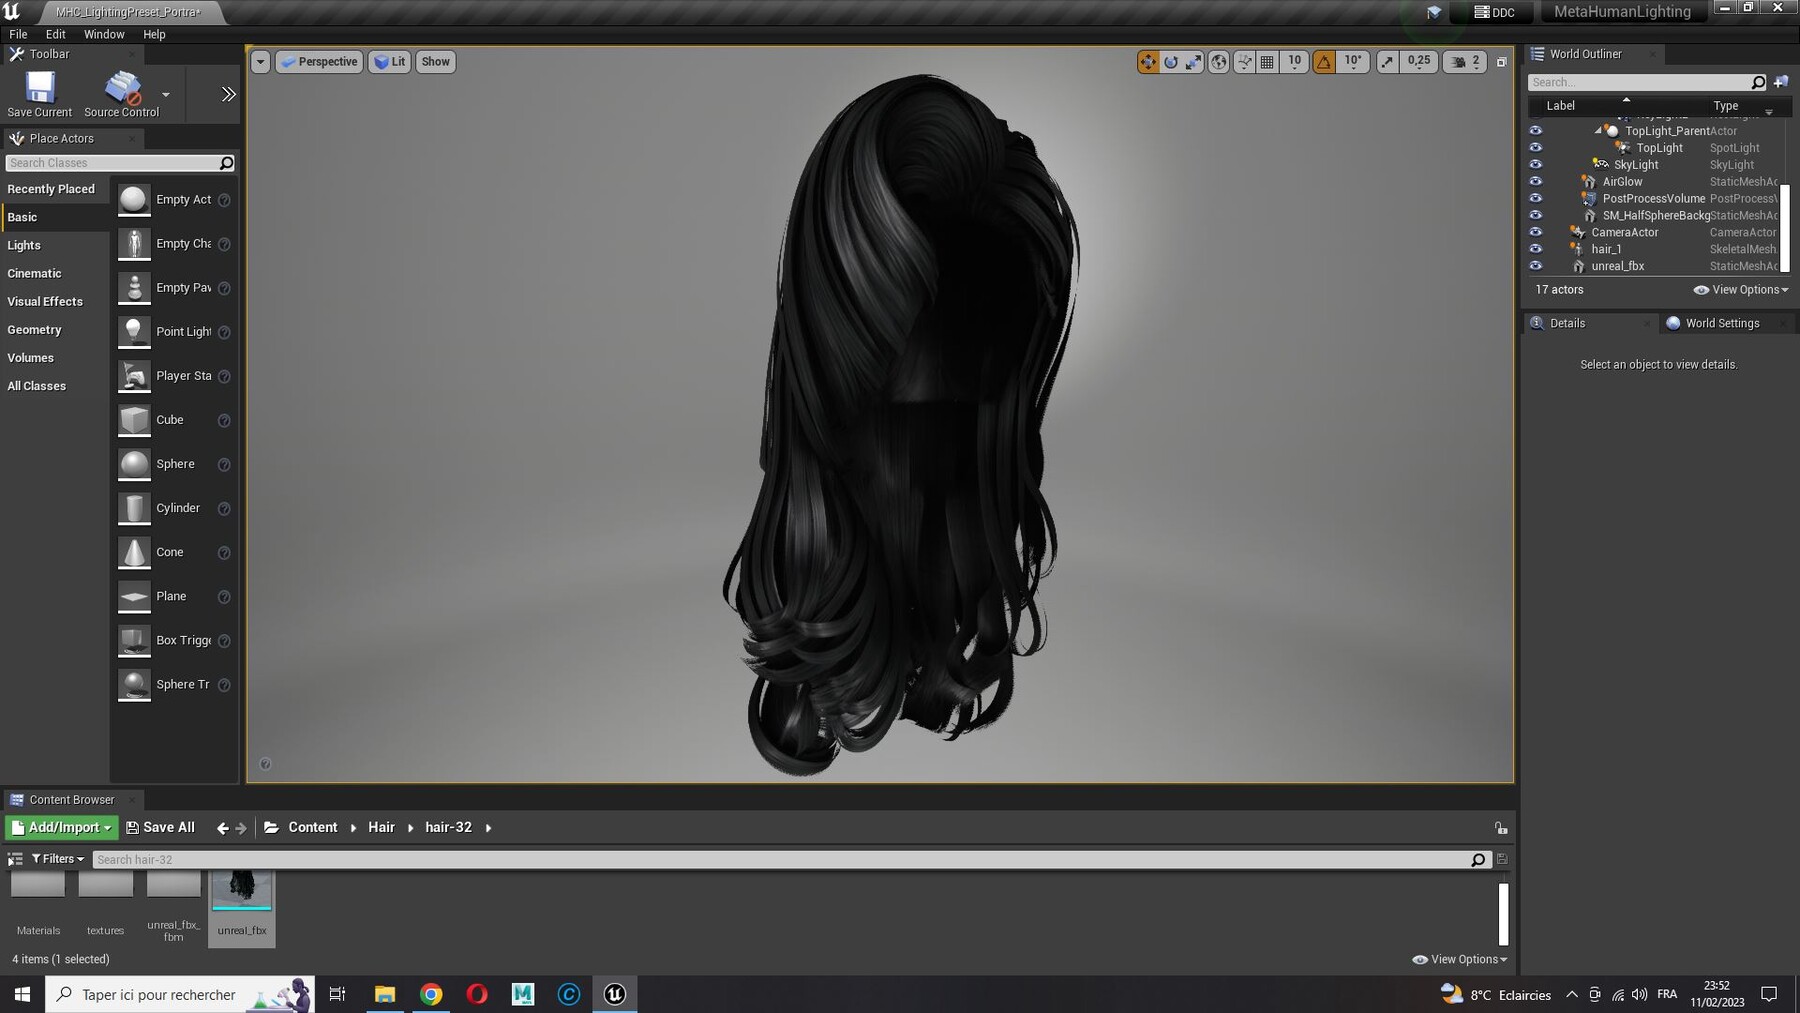Click the Add/Import button
Image resolution: width=1800 pixels, height=1013 pixels.
pyautogui.click(x=62, y=828)
